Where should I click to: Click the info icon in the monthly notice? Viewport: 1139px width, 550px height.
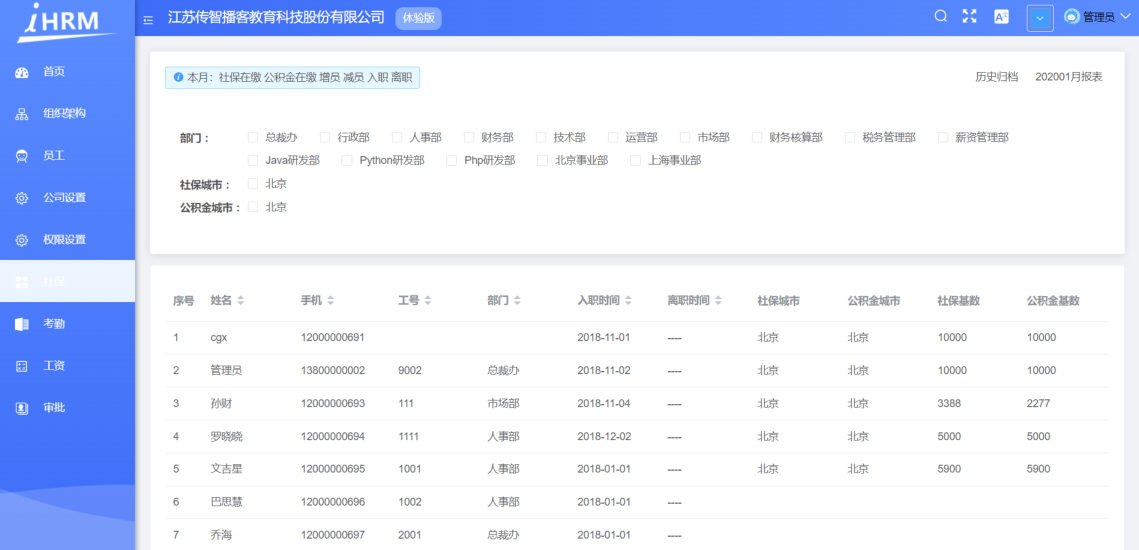coord(178,77)
